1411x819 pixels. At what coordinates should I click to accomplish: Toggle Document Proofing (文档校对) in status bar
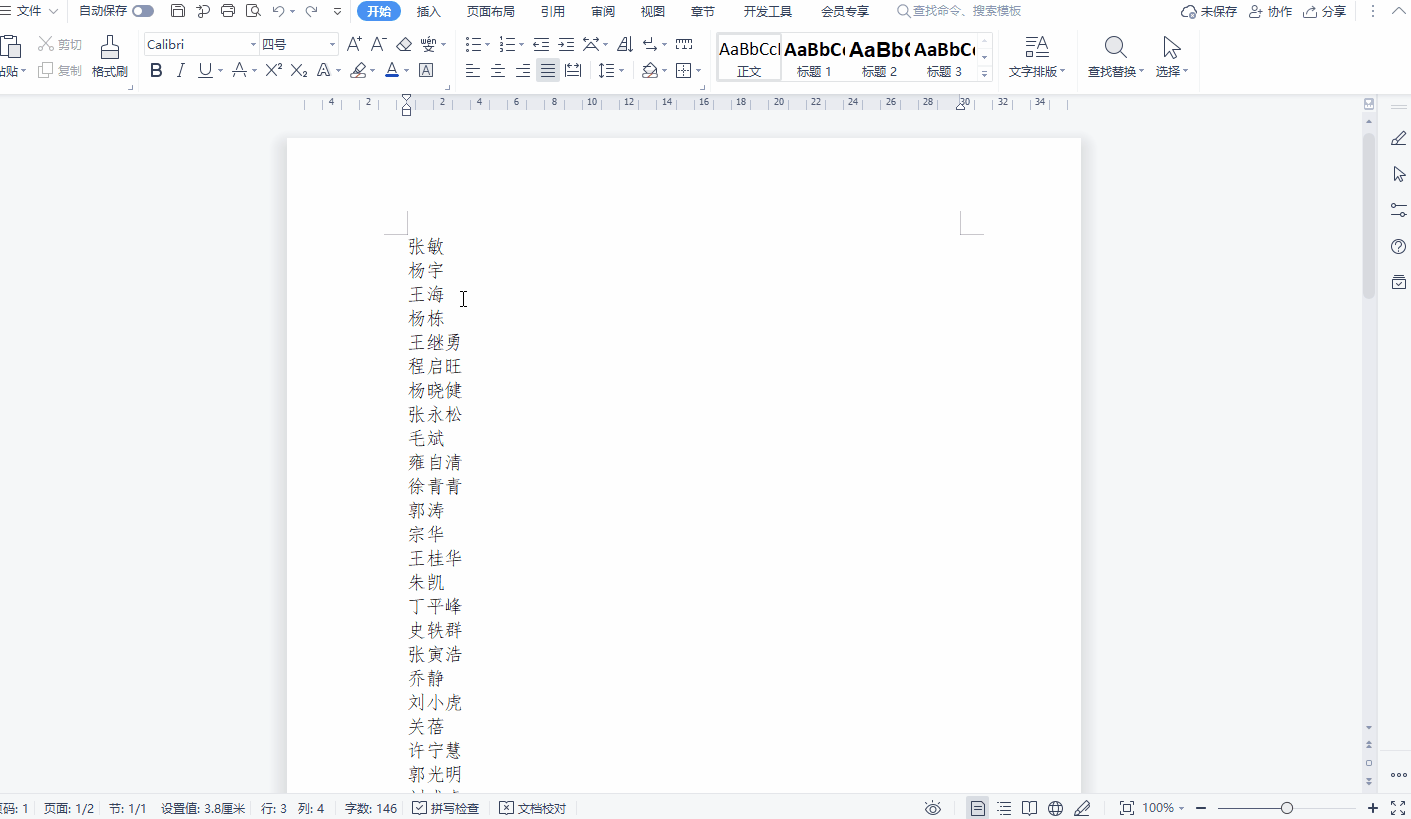pos(533,808)
